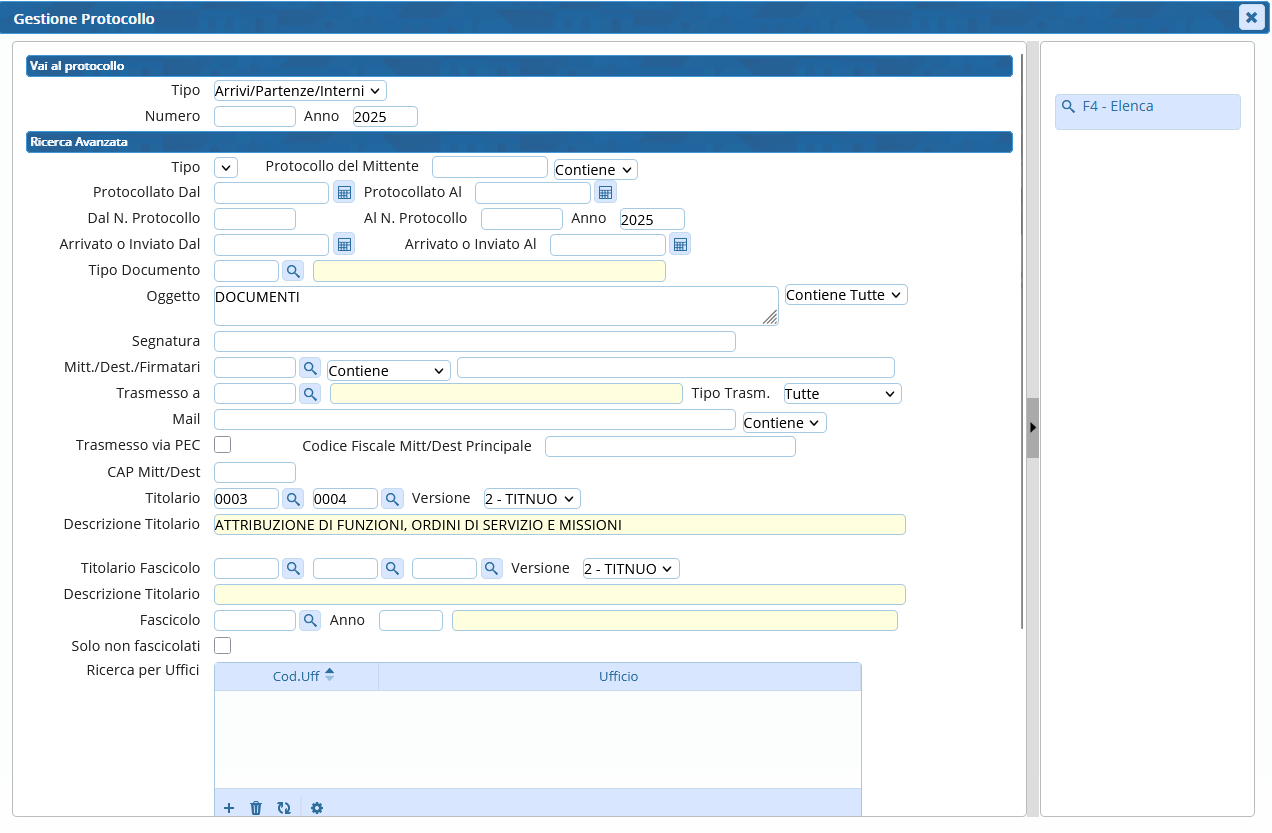Refresh the Ricerca per Uffici grid
1272x833 pixels.
(x=284, y=808)
